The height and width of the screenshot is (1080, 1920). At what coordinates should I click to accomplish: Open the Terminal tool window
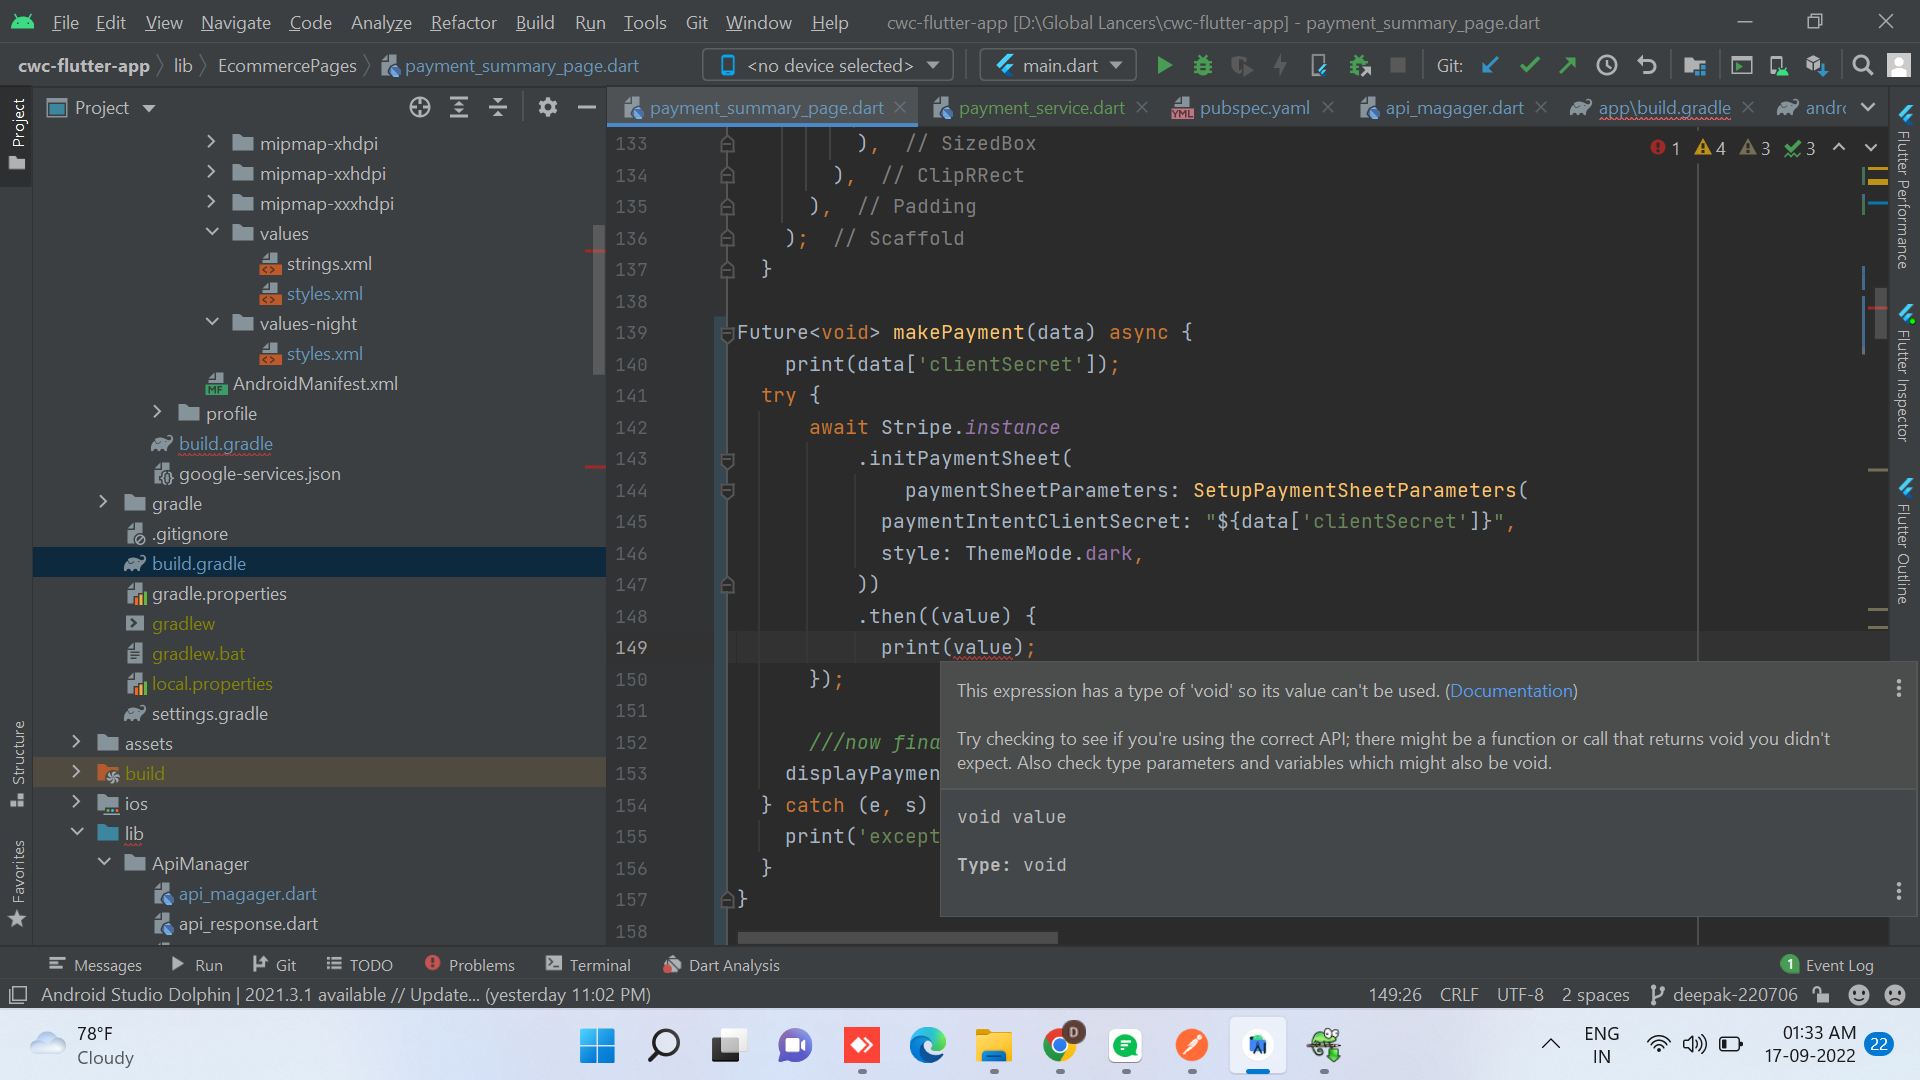[x=588, y=965]
